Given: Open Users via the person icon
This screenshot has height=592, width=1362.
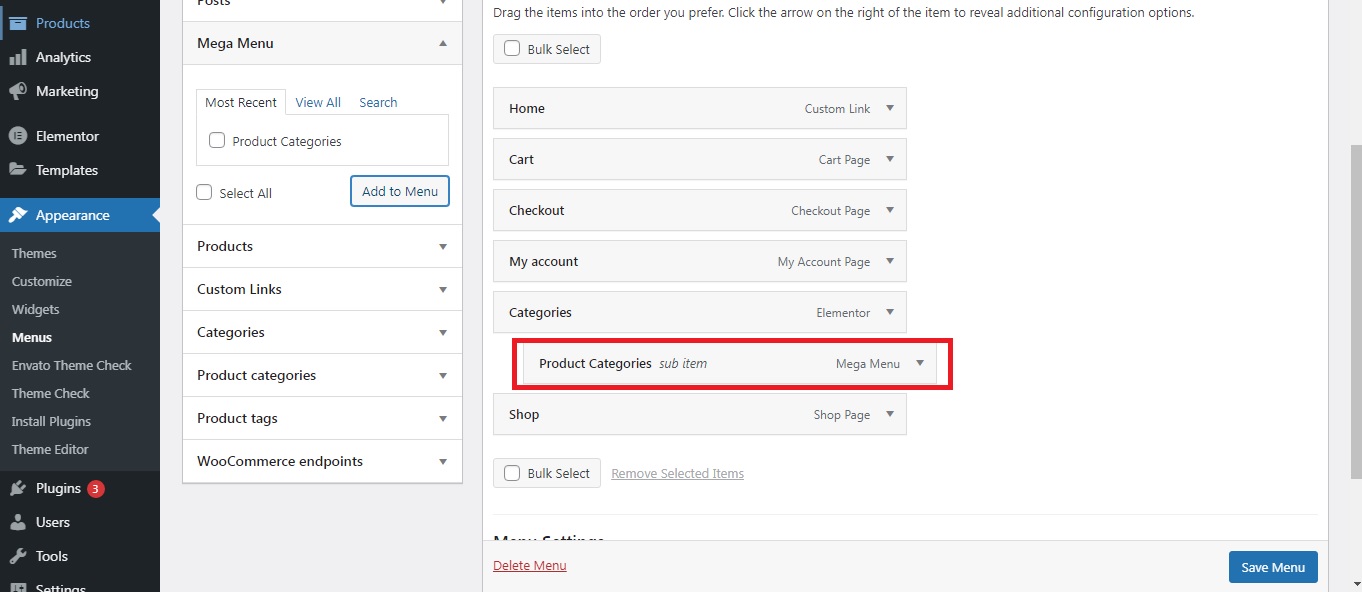Looking at the screenshot, I should (x=17, y=522).
